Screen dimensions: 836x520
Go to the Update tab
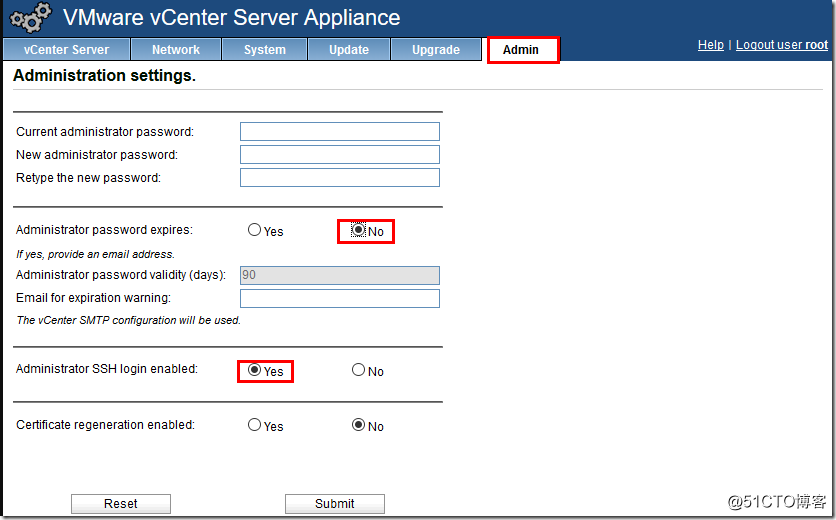pyautogui.click(x=349, y=50)
